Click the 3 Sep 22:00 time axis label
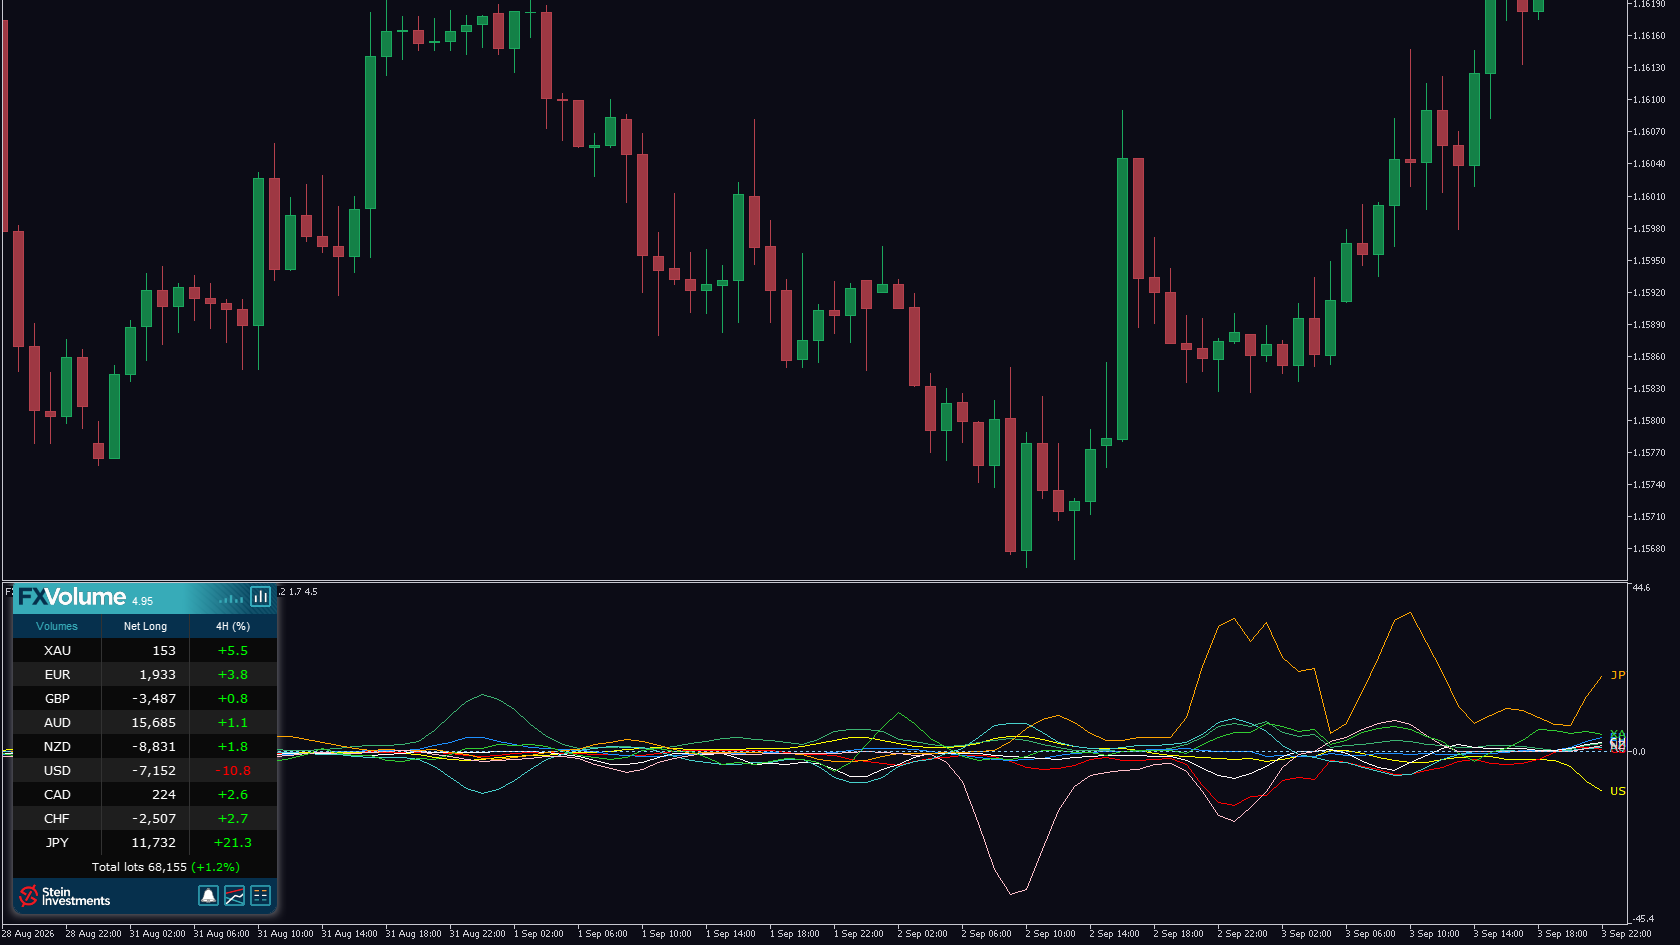Screen dimensions: 1680x945 (x=1627, y=934)
